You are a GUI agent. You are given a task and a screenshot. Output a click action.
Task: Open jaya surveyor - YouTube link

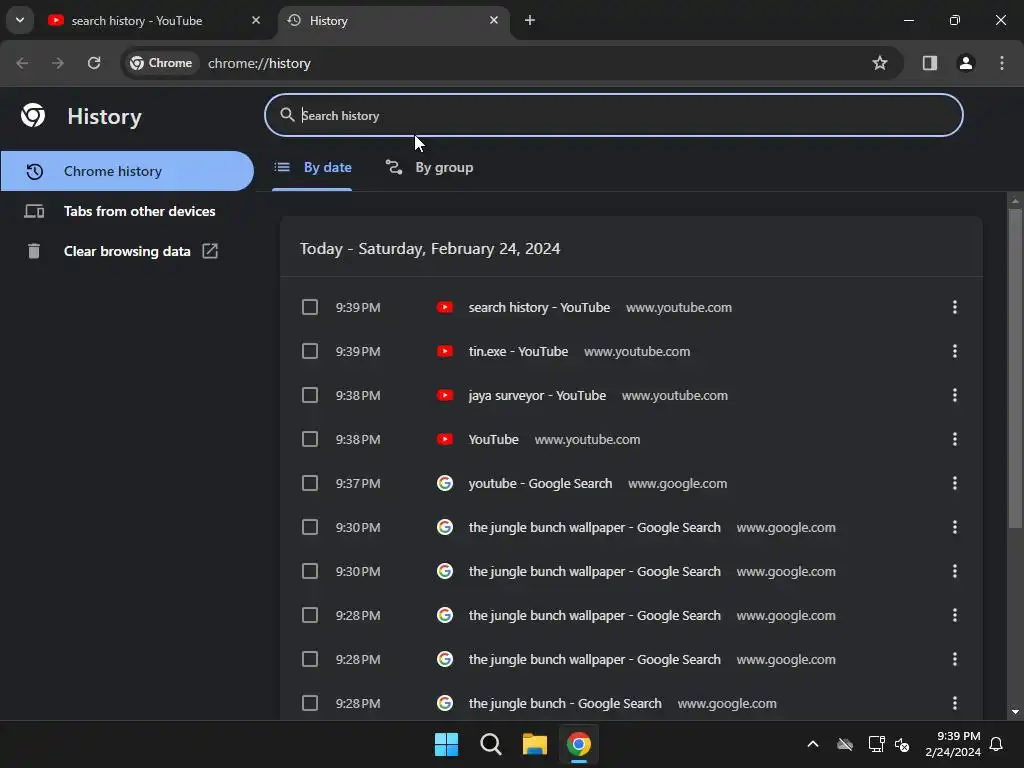537,396
